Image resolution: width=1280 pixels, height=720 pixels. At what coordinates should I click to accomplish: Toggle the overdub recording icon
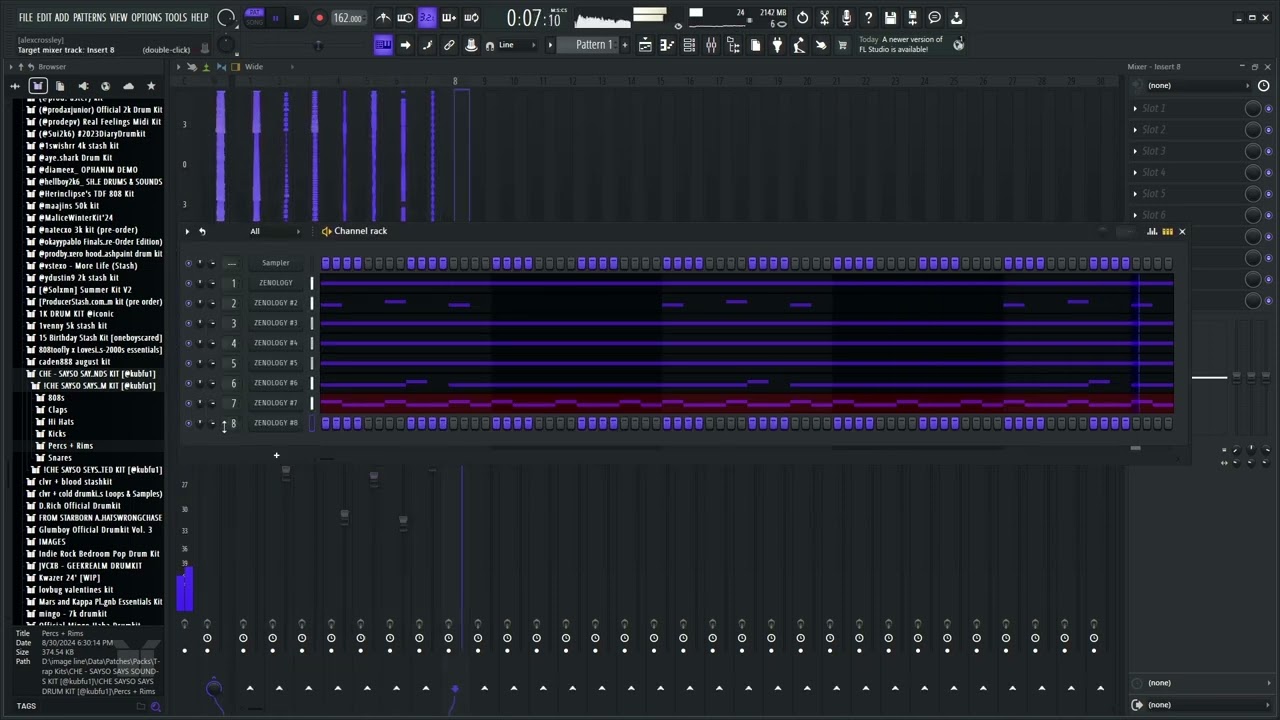click(449, 17)
